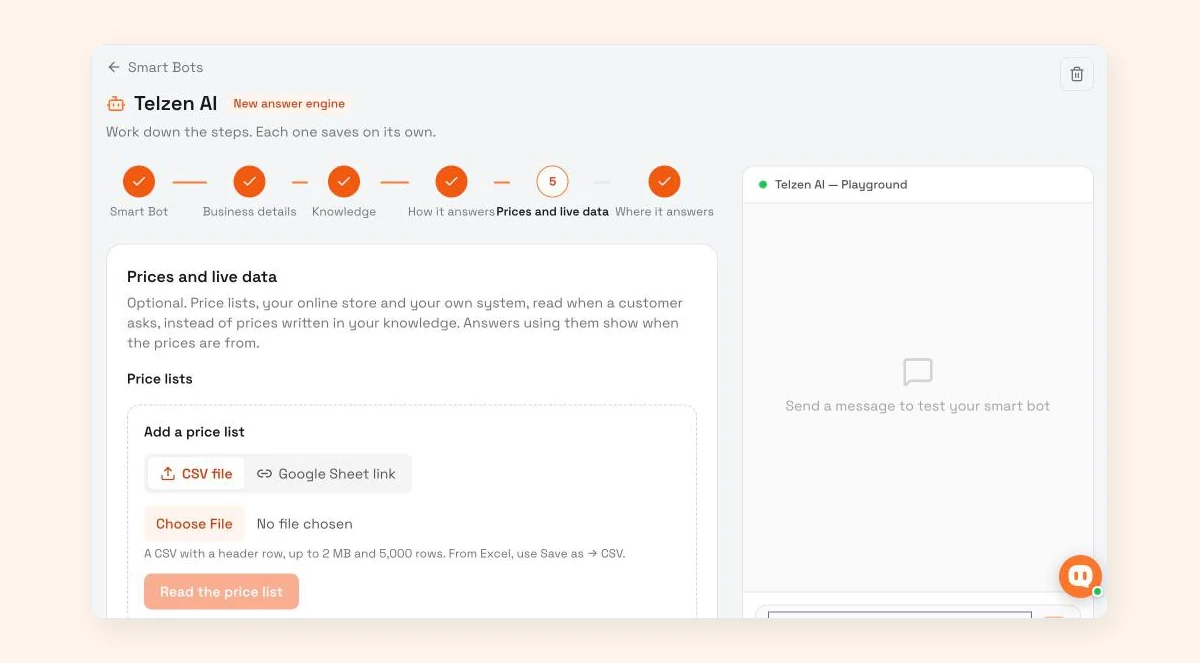Click the Choose File button
Image resolution: width=1200 pixels, height=663 pixels.
[194, 524]
